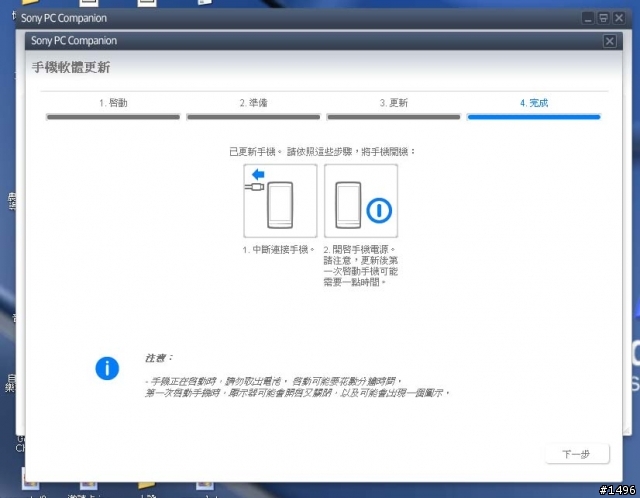Close the outer Sony PC Companion window
The image size is (640, 498).
[619, 18]
